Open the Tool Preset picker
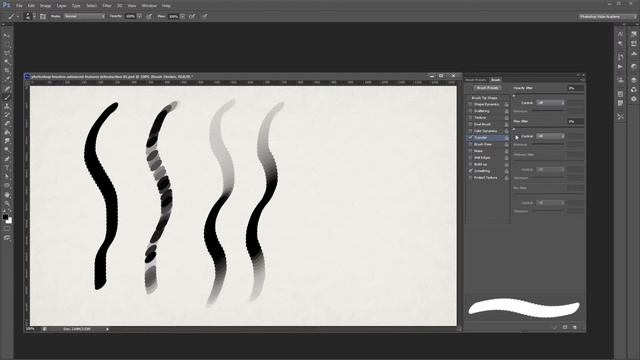Image resolution: width=640 pixels, height=360 pixels. click(x=13, y=16)
